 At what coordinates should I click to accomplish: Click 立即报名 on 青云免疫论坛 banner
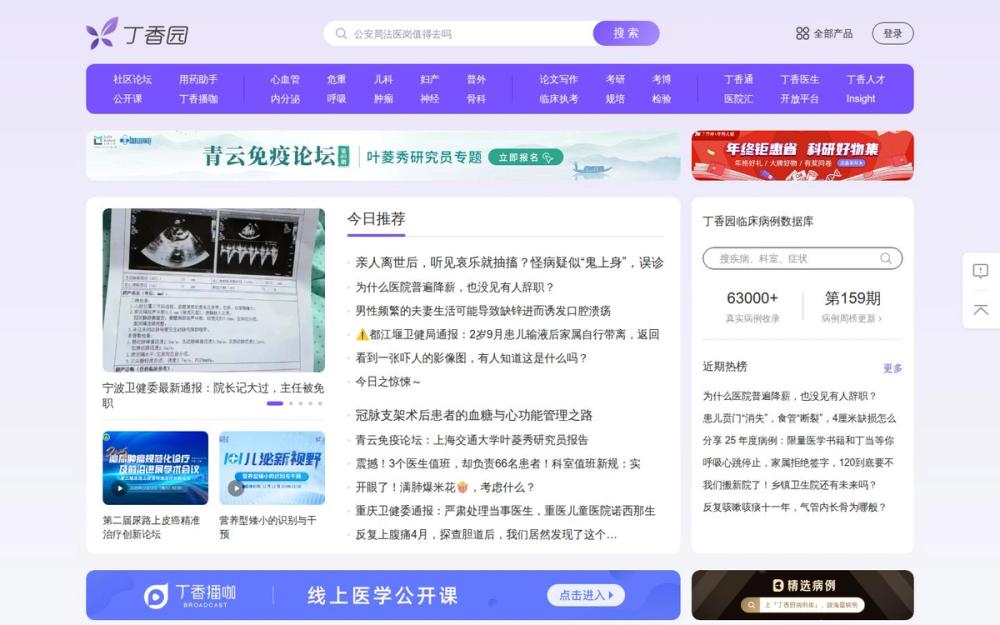click(x=526, y=157)
